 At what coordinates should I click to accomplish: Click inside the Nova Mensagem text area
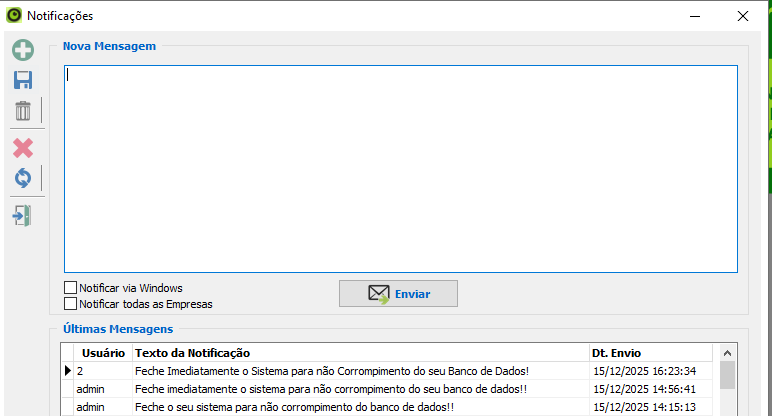(x=400, y=168)
